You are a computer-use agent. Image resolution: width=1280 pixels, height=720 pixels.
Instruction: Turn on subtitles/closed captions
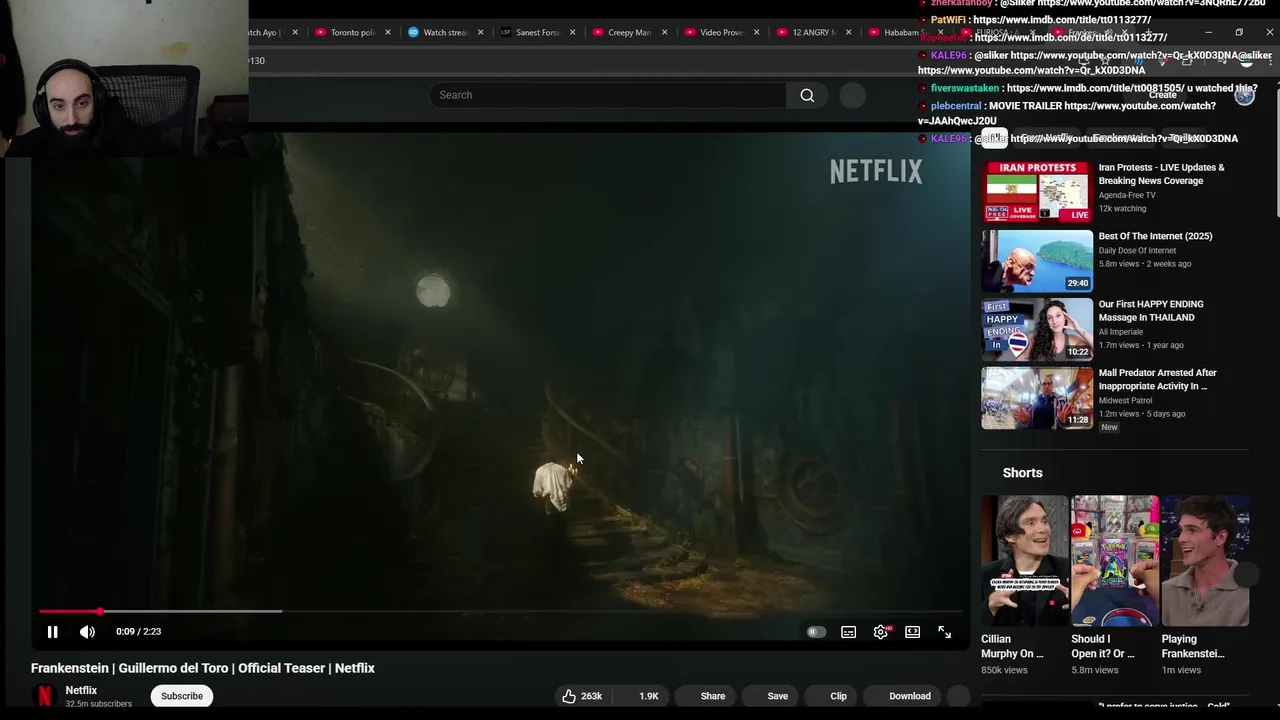click(848, 632)
